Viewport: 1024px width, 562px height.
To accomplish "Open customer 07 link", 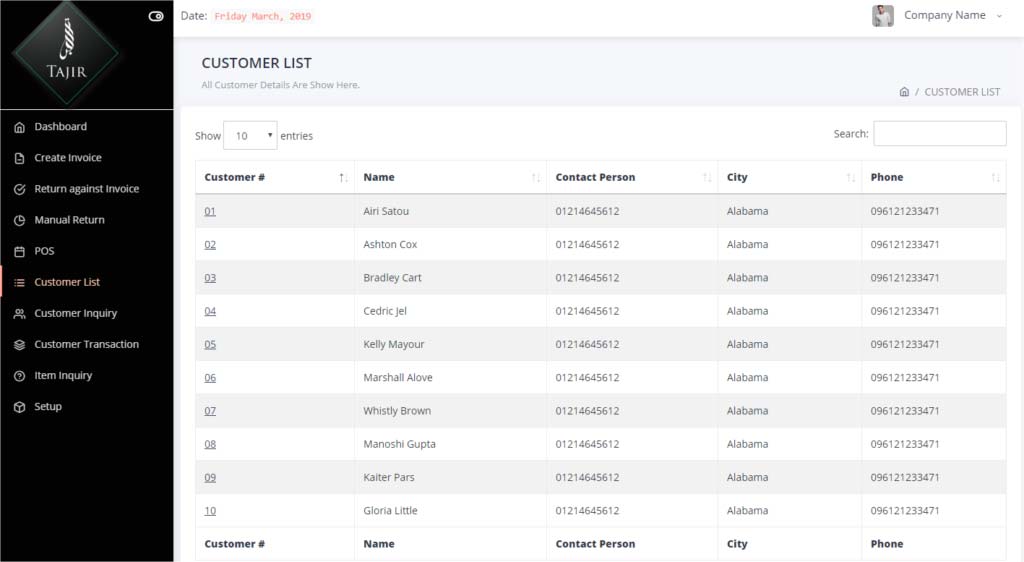I will 210,411.
